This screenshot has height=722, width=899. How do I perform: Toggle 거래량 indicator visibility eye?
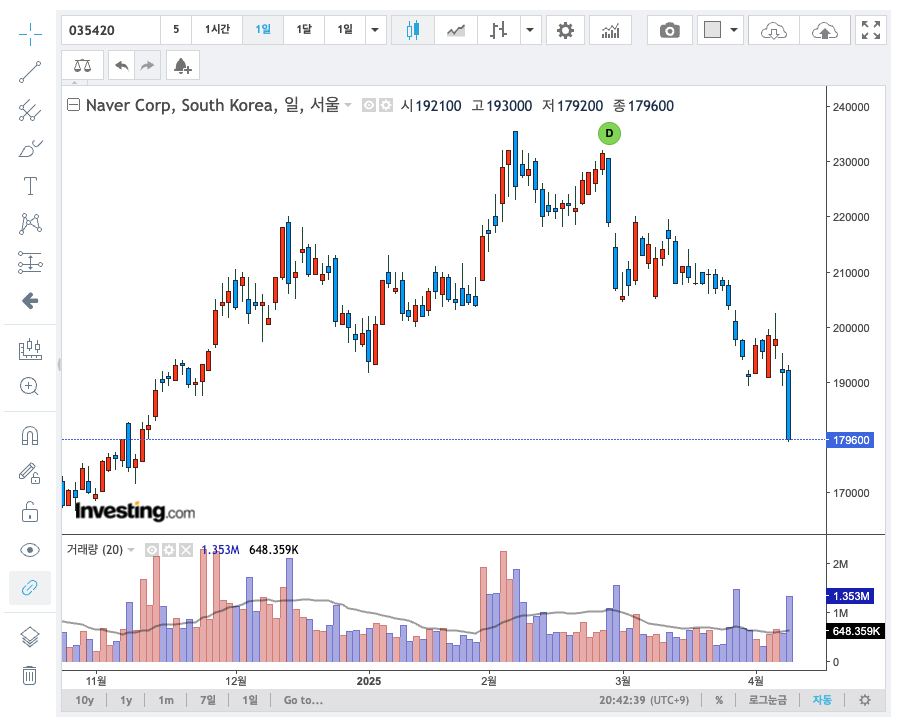point(152,550)
